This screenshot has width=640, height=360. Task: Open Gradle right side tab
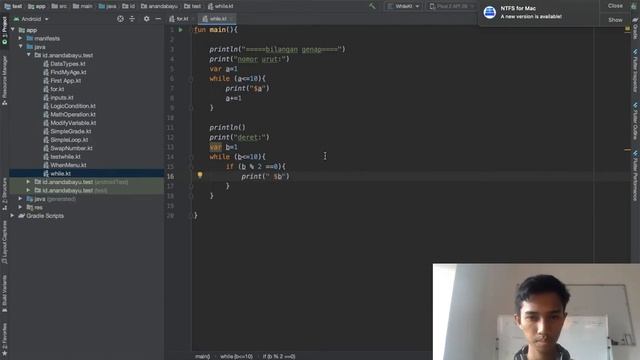click(x=636, y=29)
